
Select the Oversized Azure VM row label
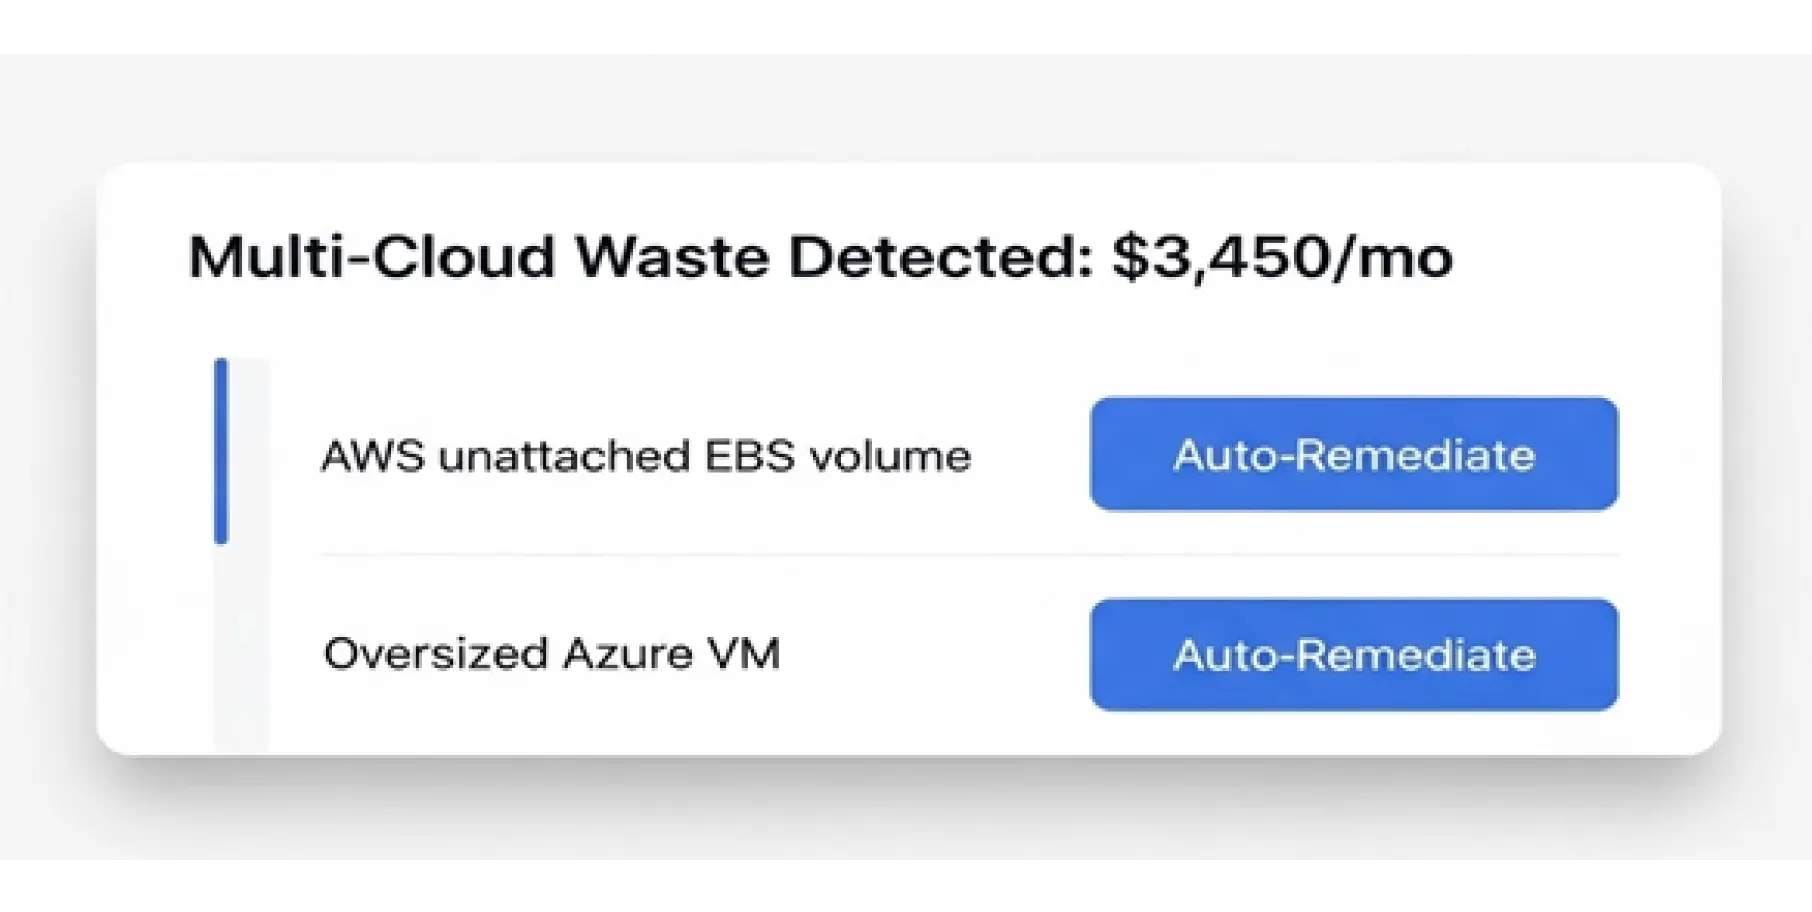coord(551,654)
